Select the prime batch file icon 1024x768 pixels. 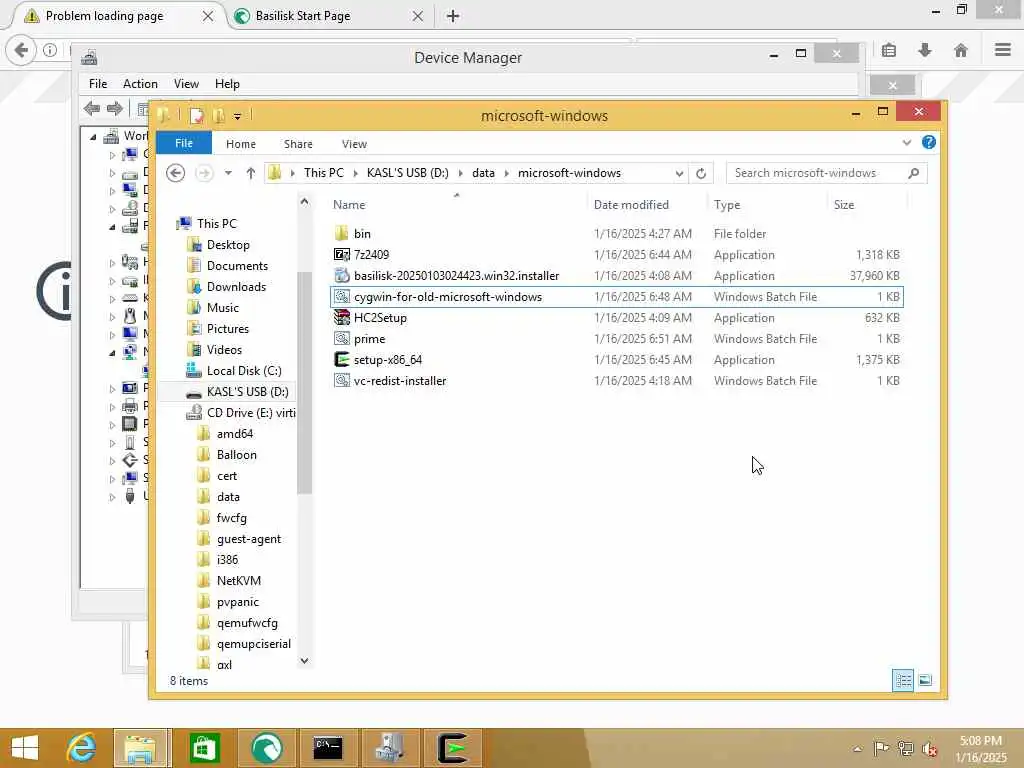click(x=341, y=338)
